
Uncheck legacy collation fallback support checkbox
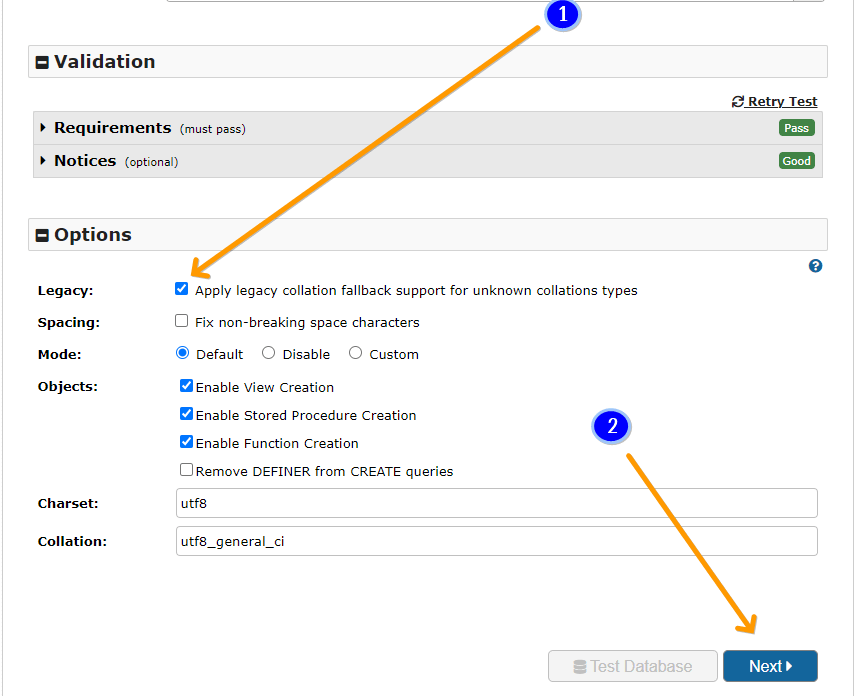(x=181, y=289)
